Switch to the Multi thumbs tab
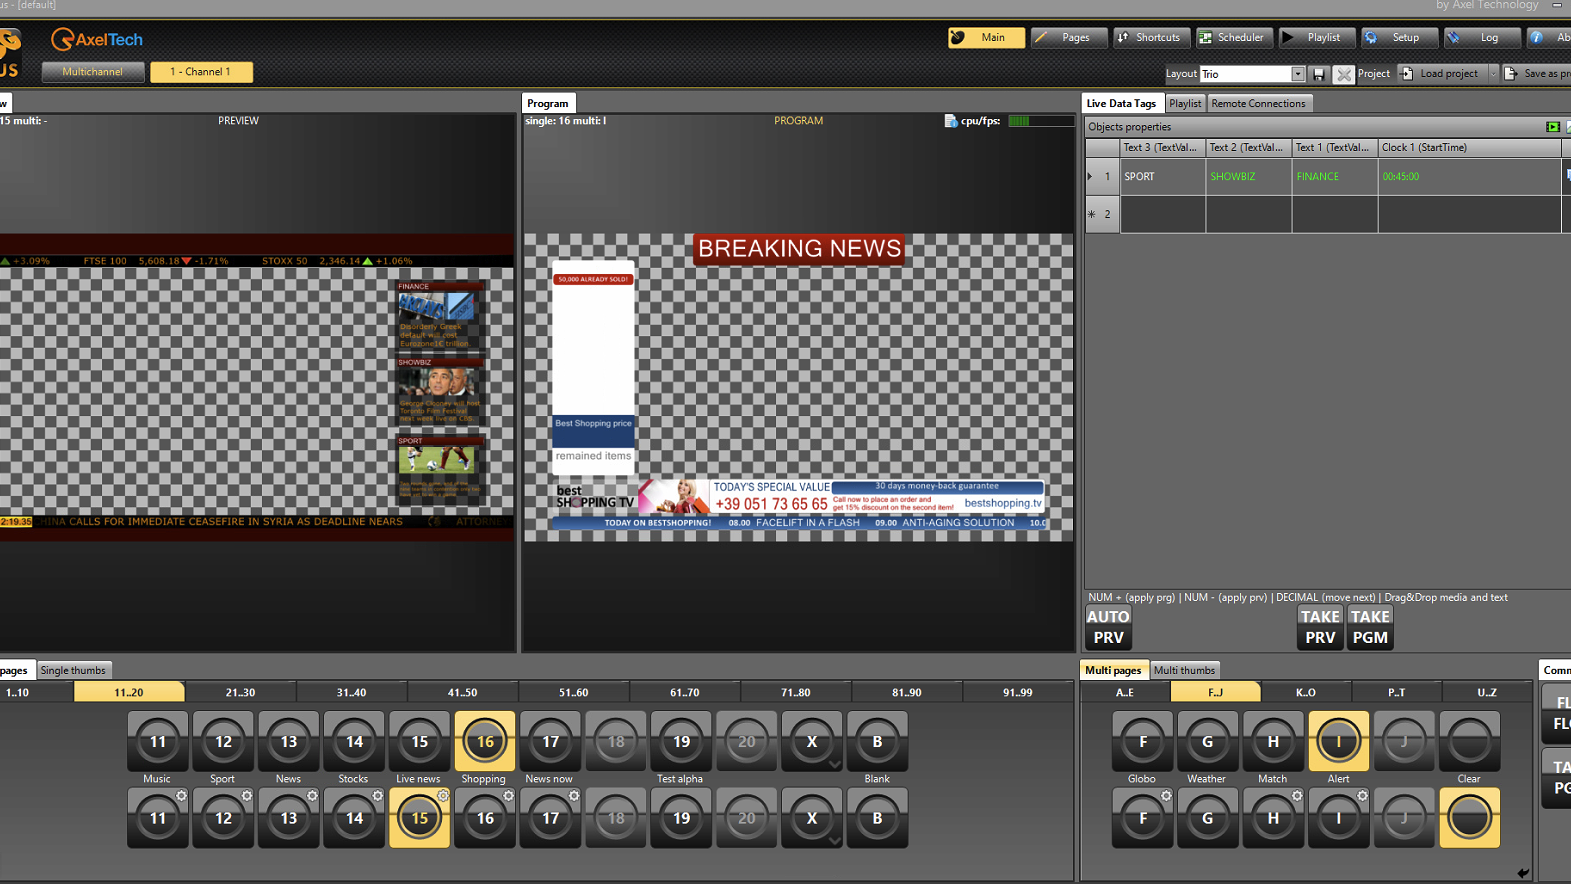Viewport: 1571px width, 884px height. point(1184,671)
